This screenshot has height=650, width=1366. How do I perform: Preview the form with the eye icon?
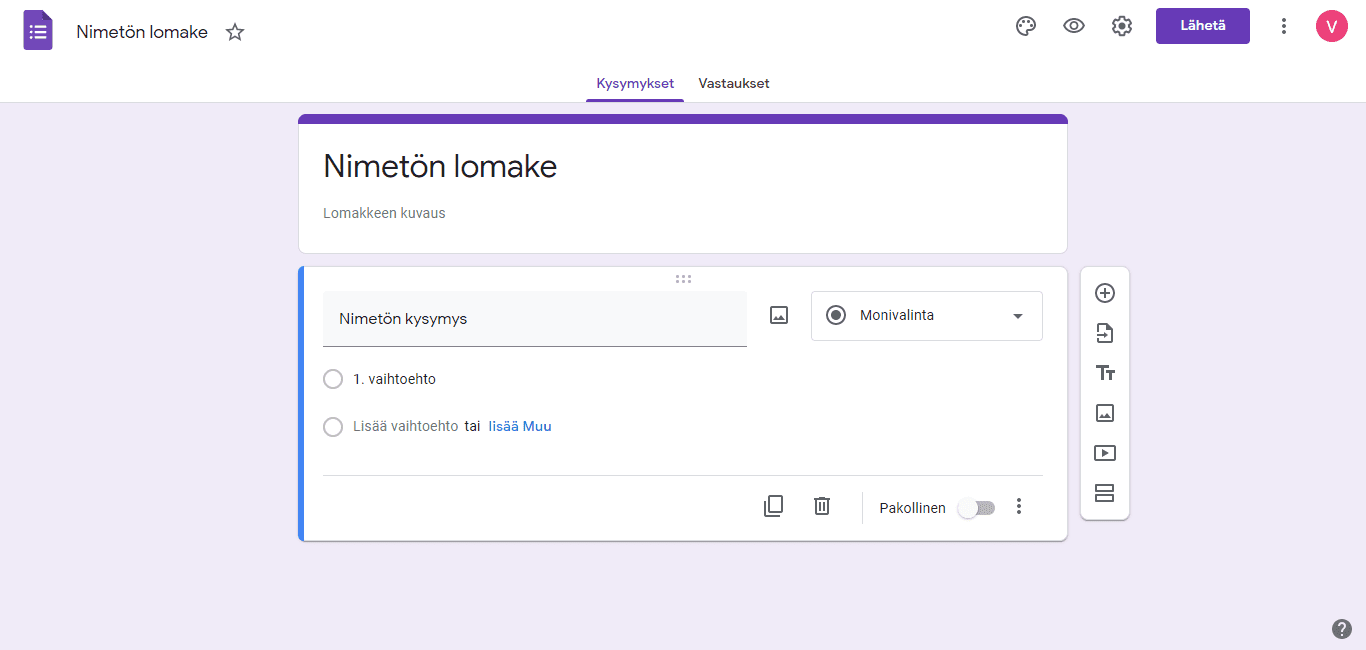pyautogui.click(x=1074, y=26)
